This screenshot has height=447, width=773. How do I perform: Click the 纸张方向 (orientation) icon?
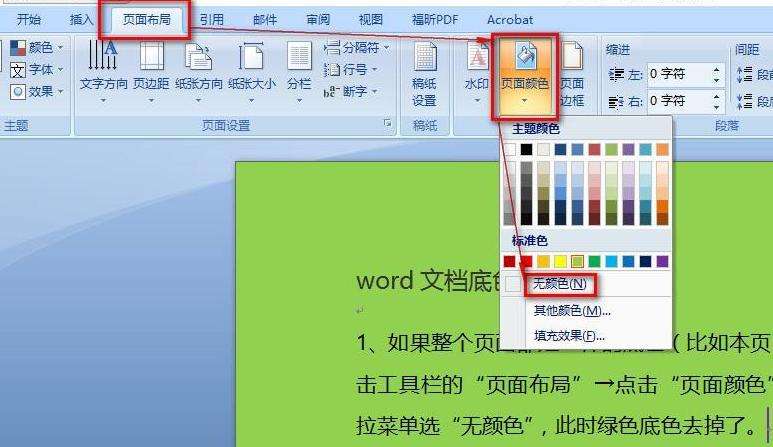tap(198, 58)
